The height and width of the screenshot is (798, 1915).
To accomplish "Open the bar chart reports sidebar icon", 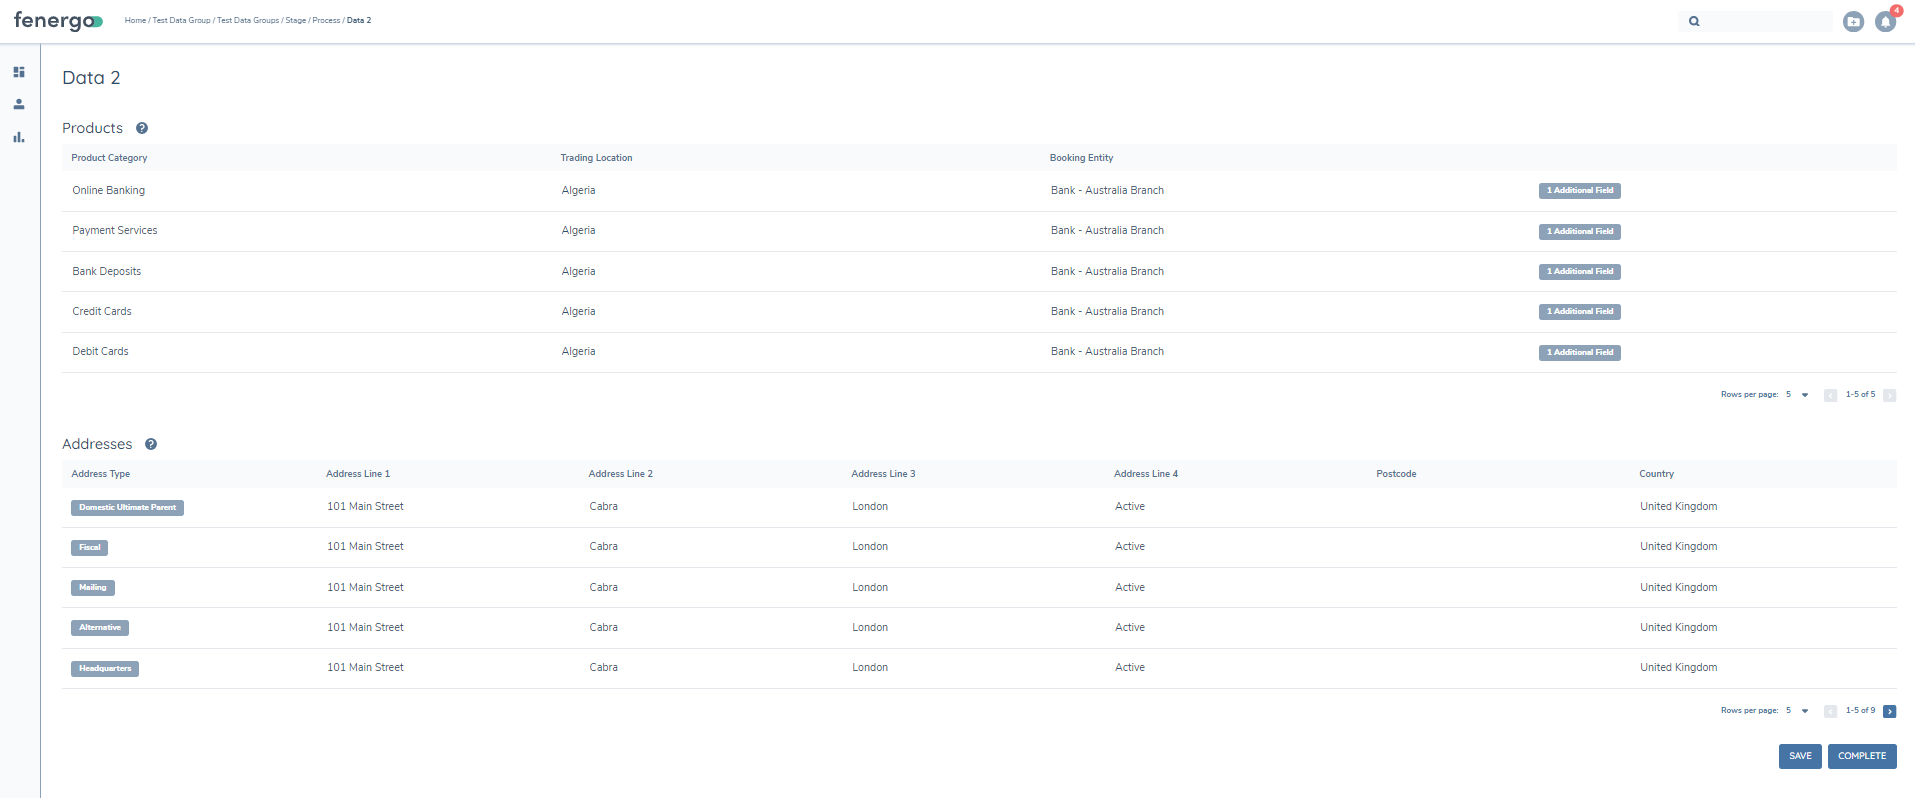I will [x=19, y=137].
